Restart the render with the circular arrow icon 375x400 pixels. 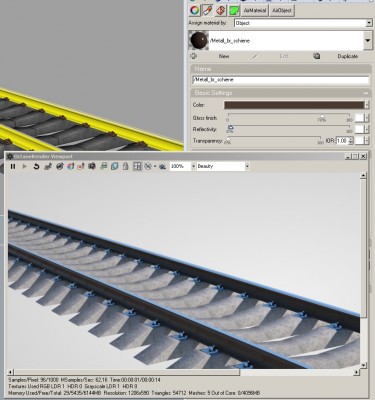pyautogui.click(x=36, y=166)
